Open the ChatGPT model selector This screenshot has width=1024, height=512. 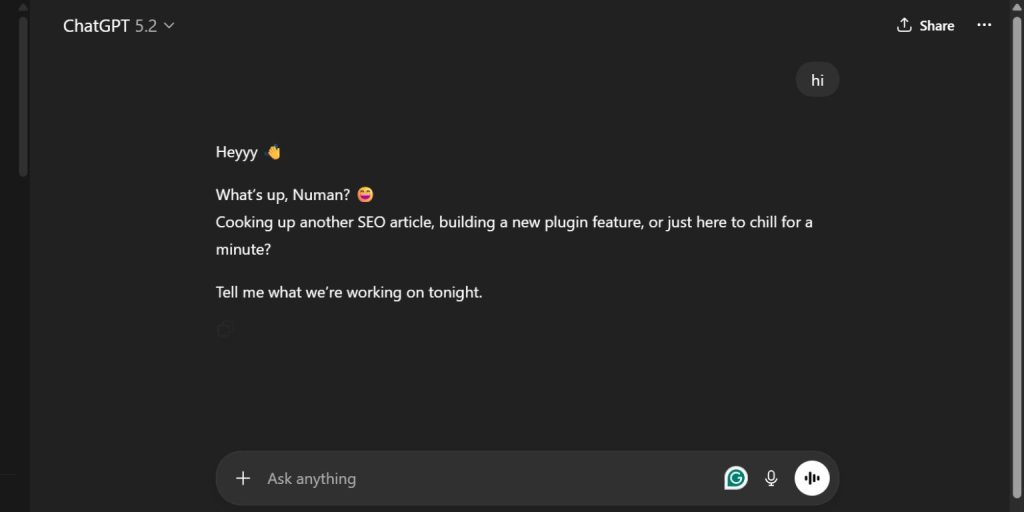pos(97,26)
